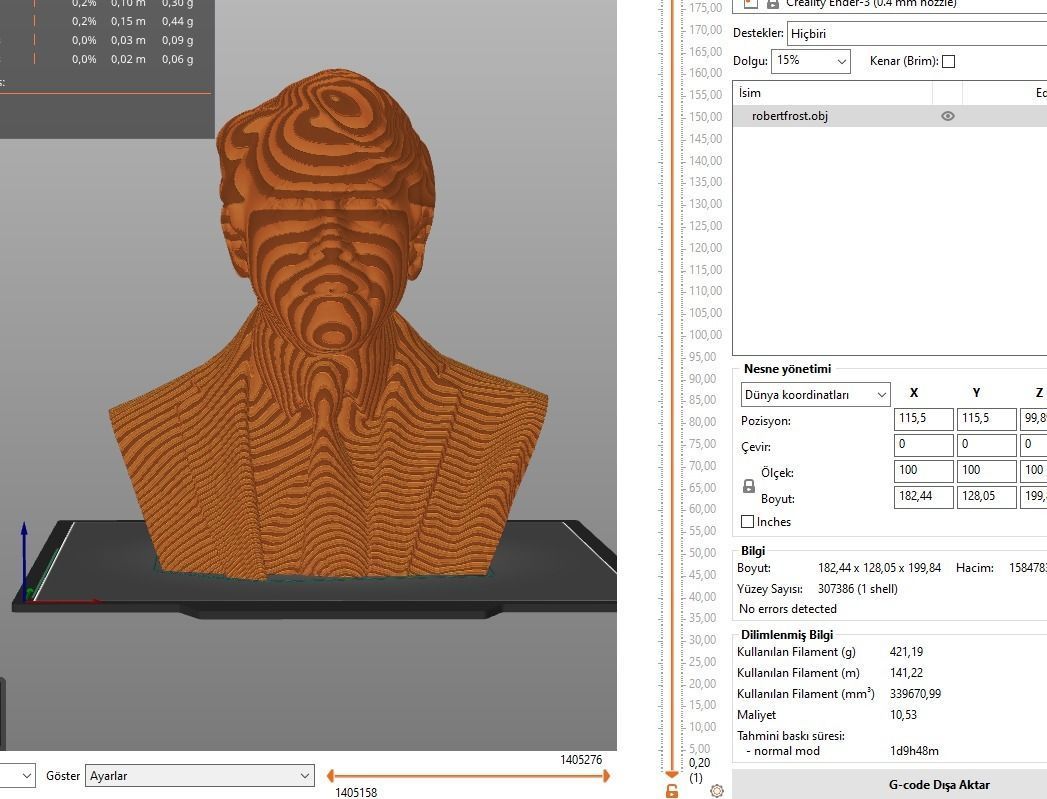Click the slider label 1405276
The image size is (1047, 799).
tap(581, 760)
